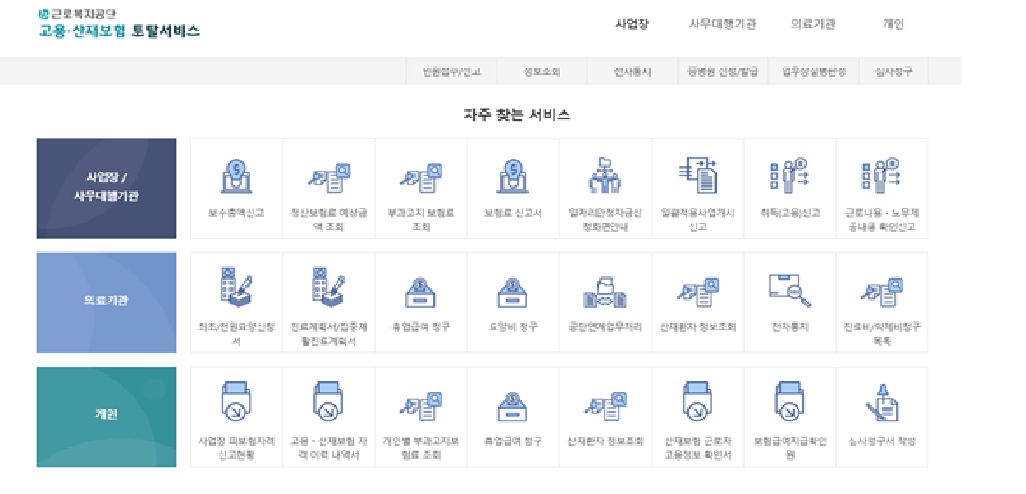Open 고용·산재보험 자격이력 내역서 icon
Screen dimensions: 1026x494
pos(328,402)
